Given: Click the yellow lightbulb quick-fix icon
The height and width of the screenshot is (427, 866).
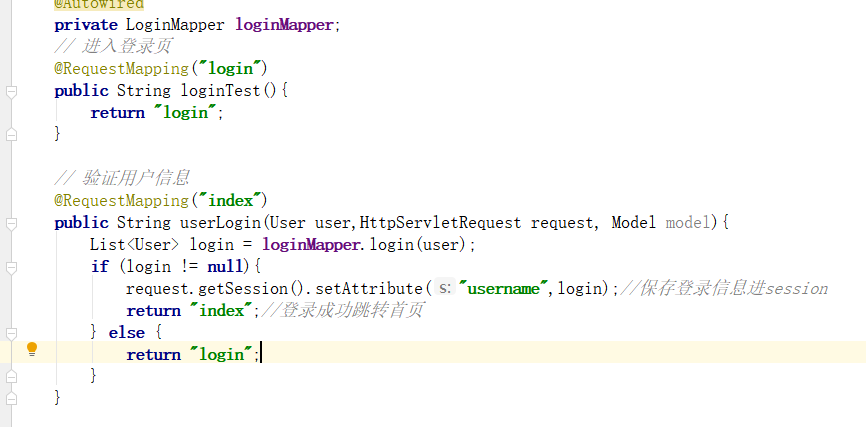Looking at the screenshot, I should [x=32, y=350].
